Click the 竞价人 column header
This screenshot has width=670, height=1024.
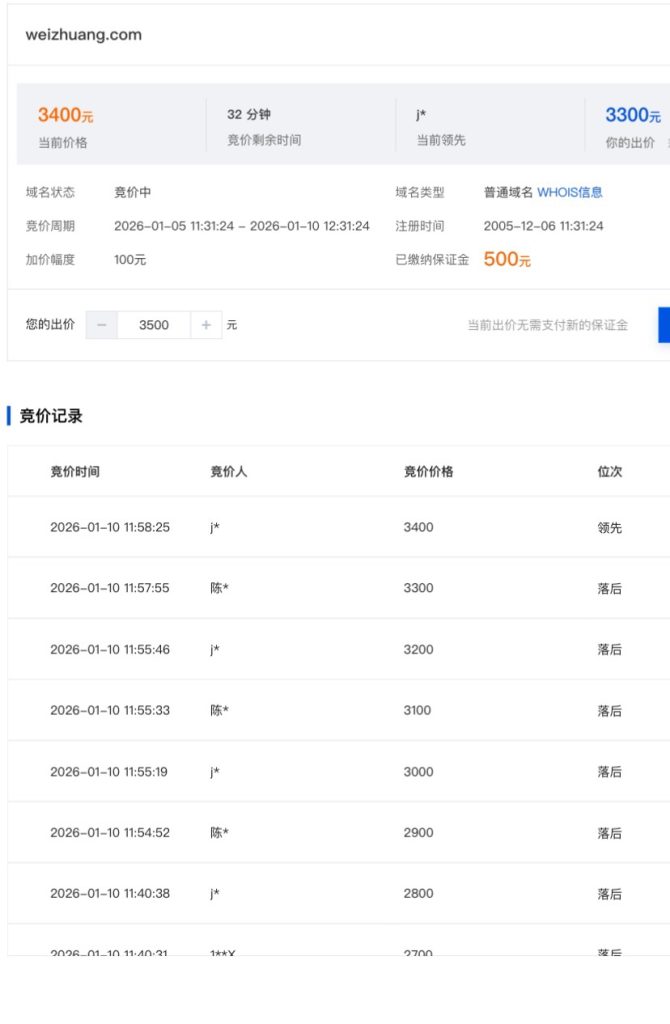point(228,471)
